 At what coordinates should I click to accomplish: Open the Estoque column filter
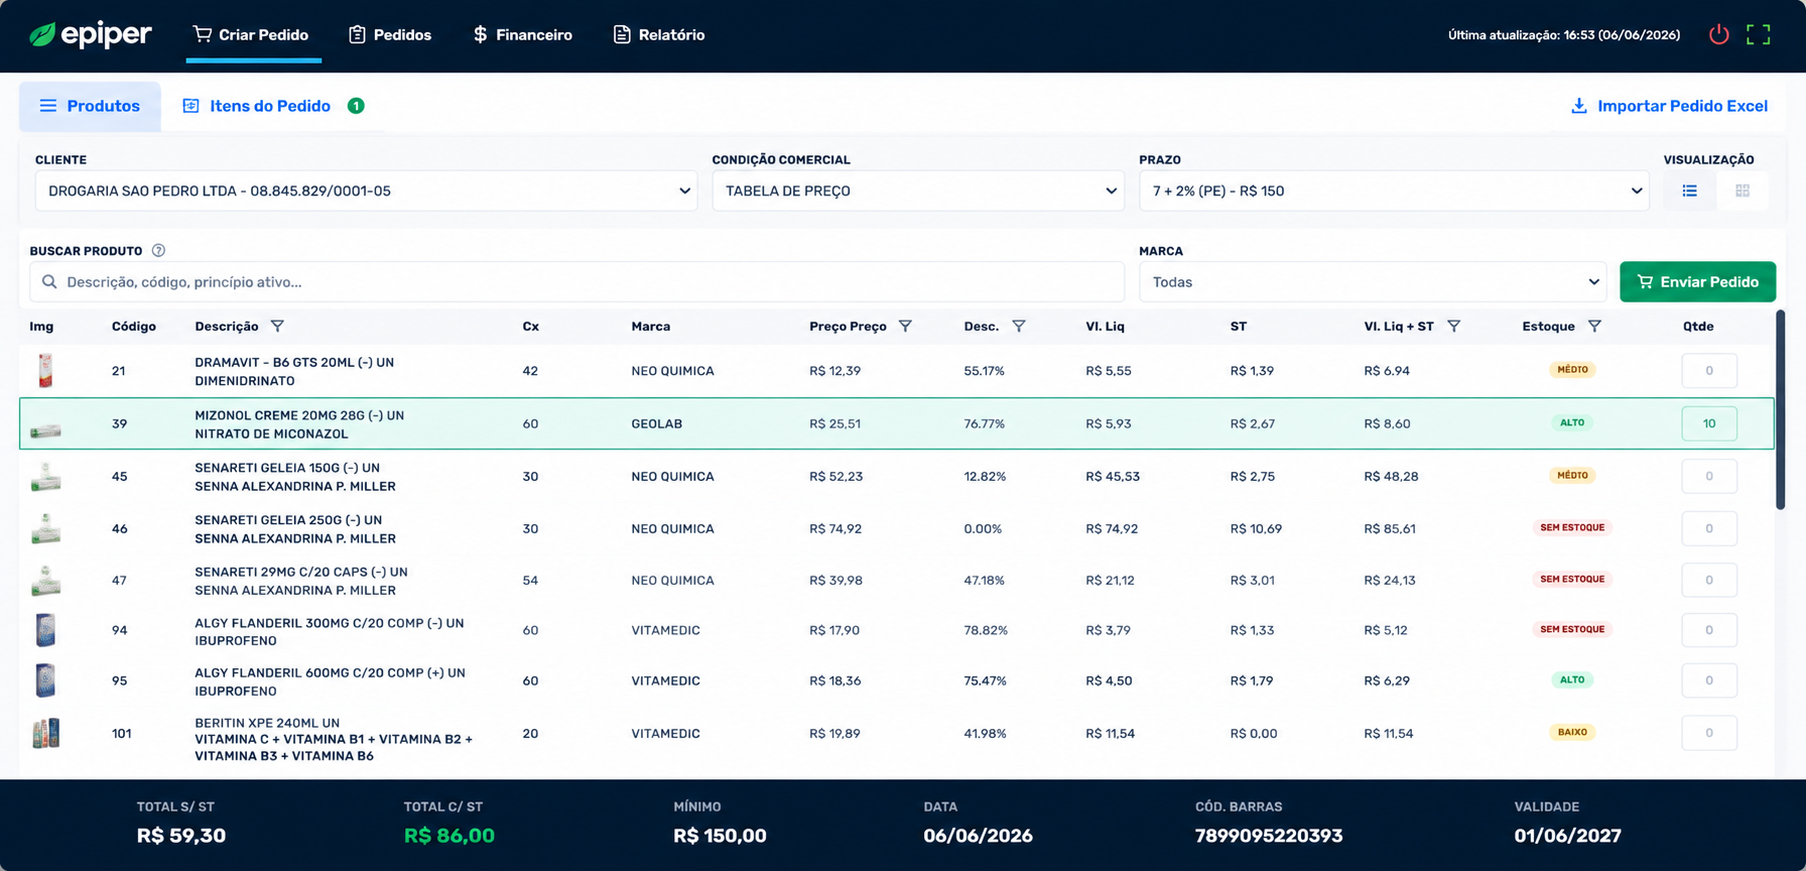1595,326
